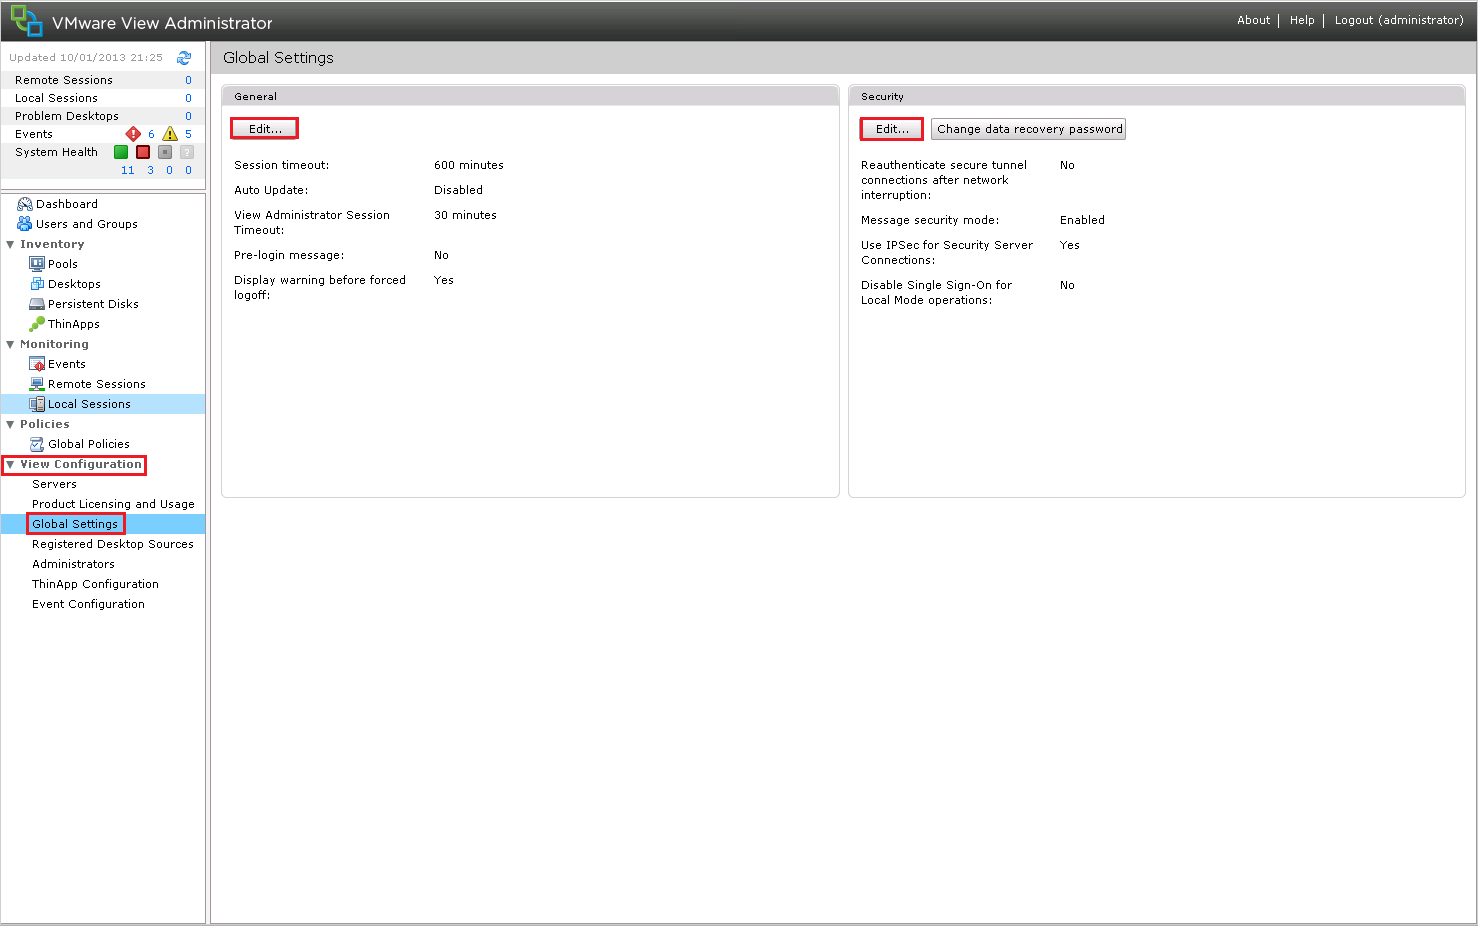Click Change data recovery password button
Viewport: 1478px width, 926px height.
(1029, 129)
